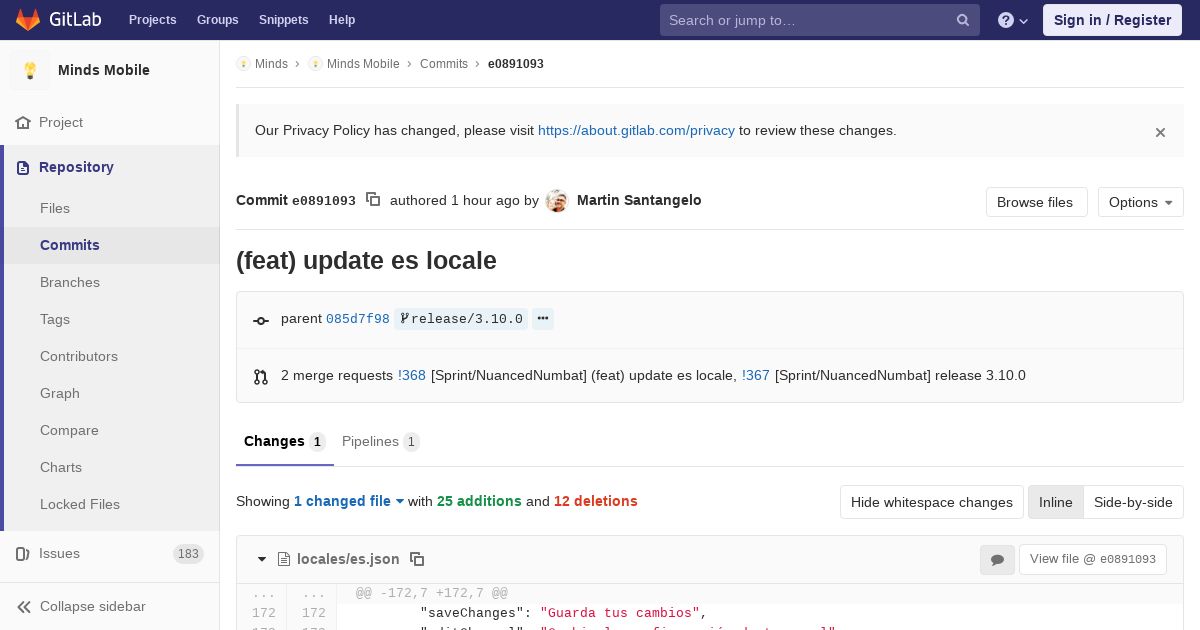Viewport: 1200px width, 630px height.
Task: Click View file @ e0891093 button
Action: (x=1093, y=559)
